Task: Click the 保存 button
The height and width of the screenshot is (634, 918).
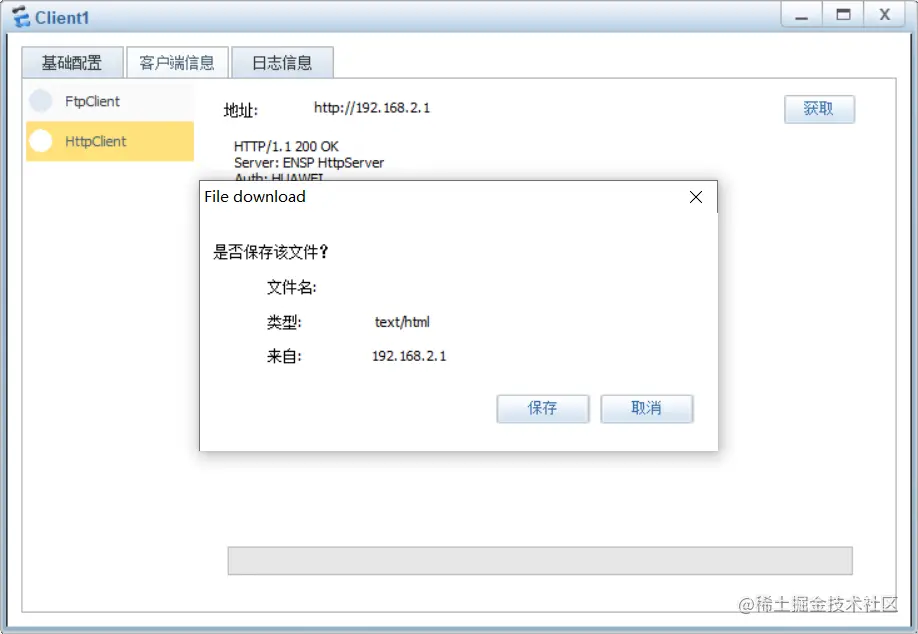Action: (543, 408)
